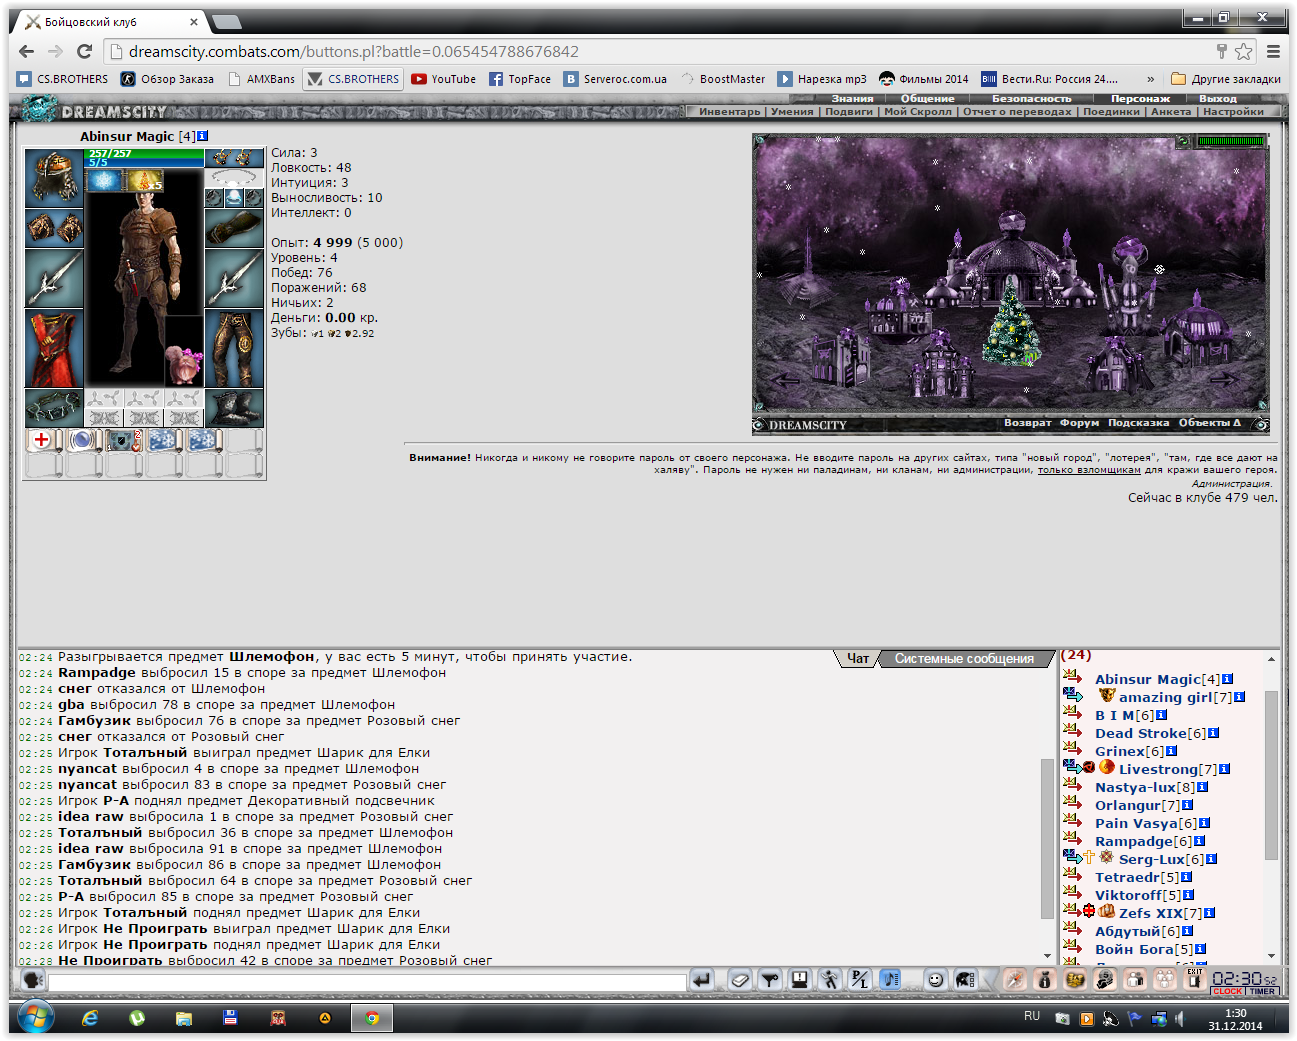1297x1041 pixels.
Task: Use the red cross healing scroll
Action: click(x=42, y=440)
